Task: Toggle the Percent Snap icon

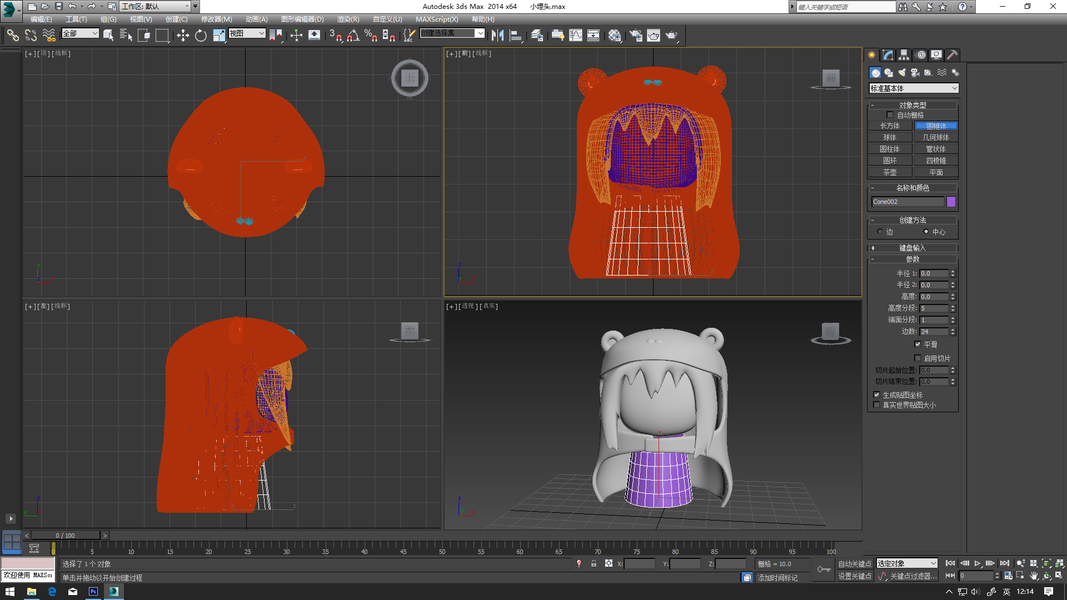Action: pos(371,35)
